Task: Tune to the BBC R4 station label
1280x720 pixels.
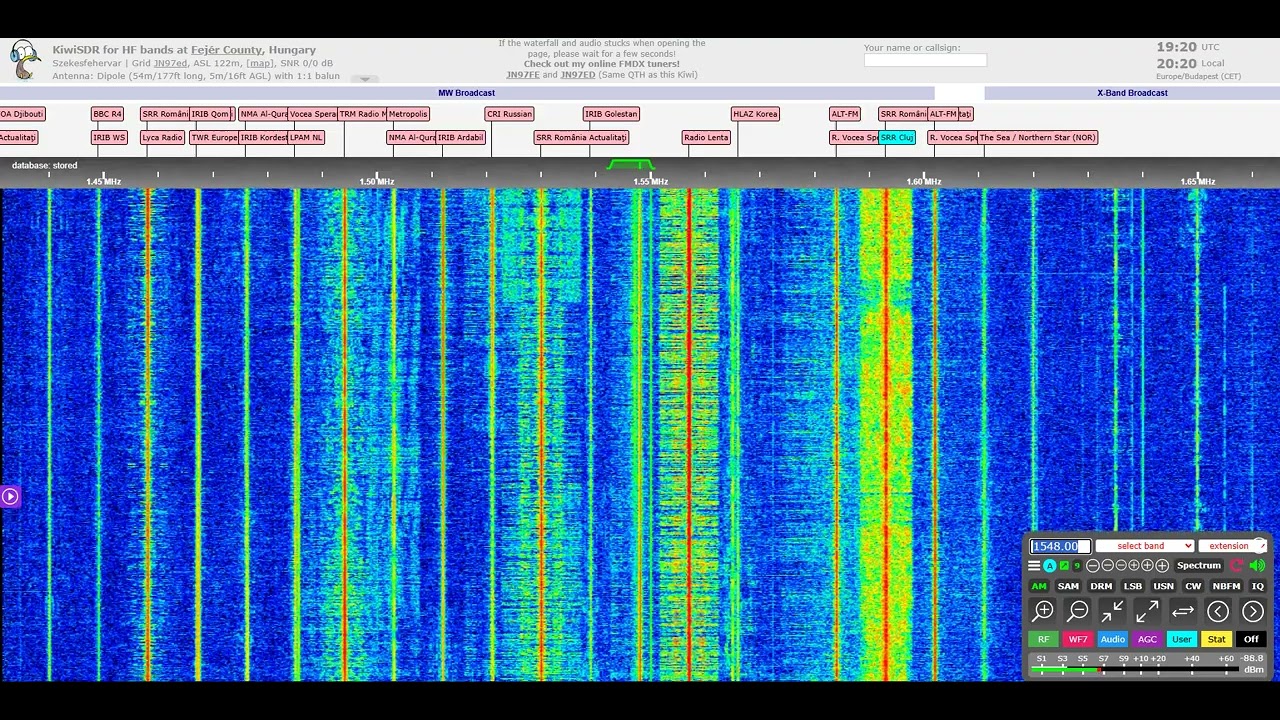Action: click(107, 114)
